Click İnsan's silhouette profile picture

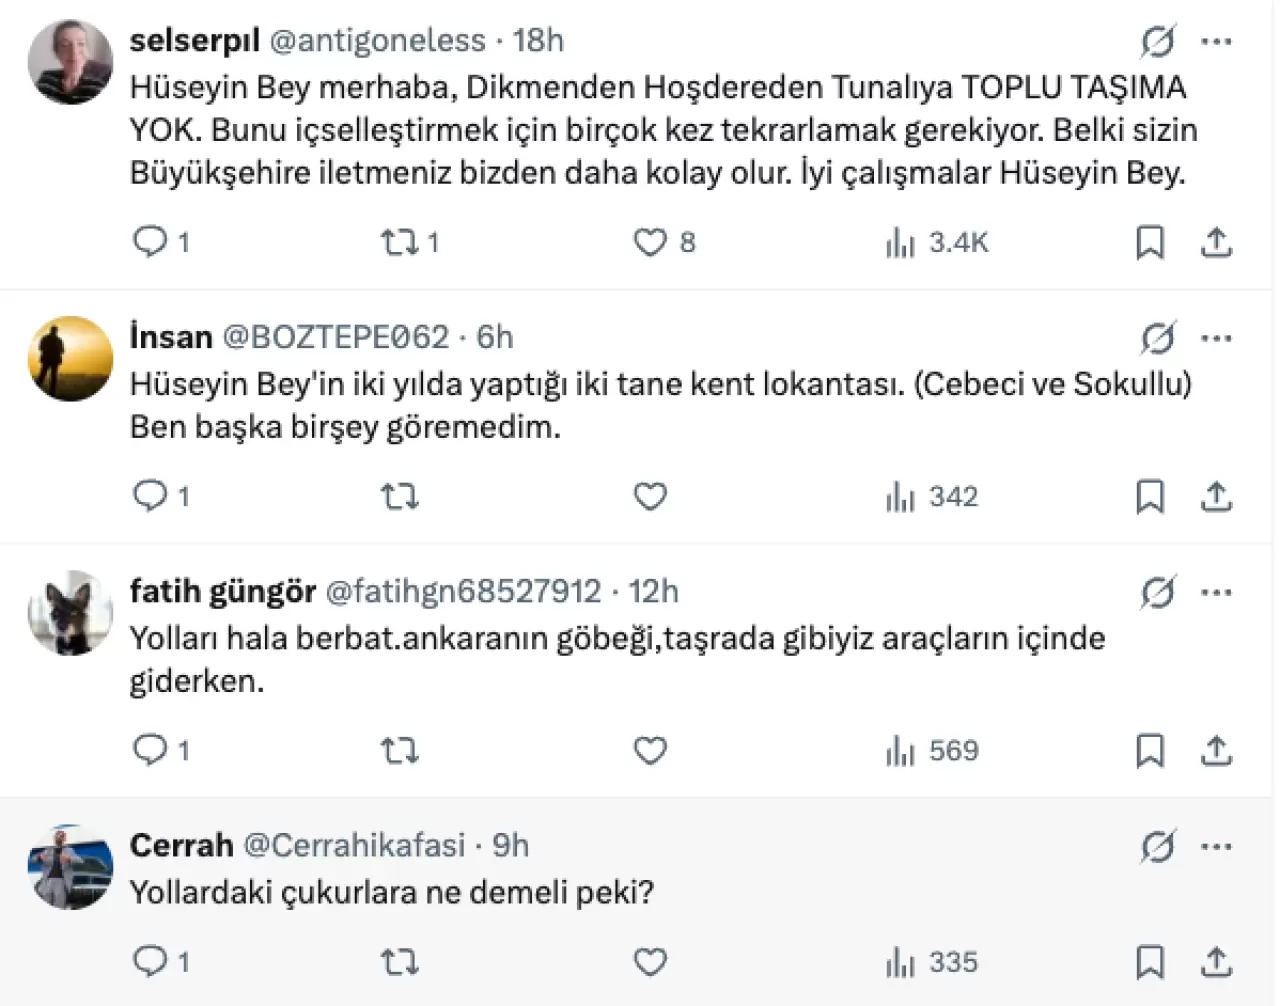70,359
